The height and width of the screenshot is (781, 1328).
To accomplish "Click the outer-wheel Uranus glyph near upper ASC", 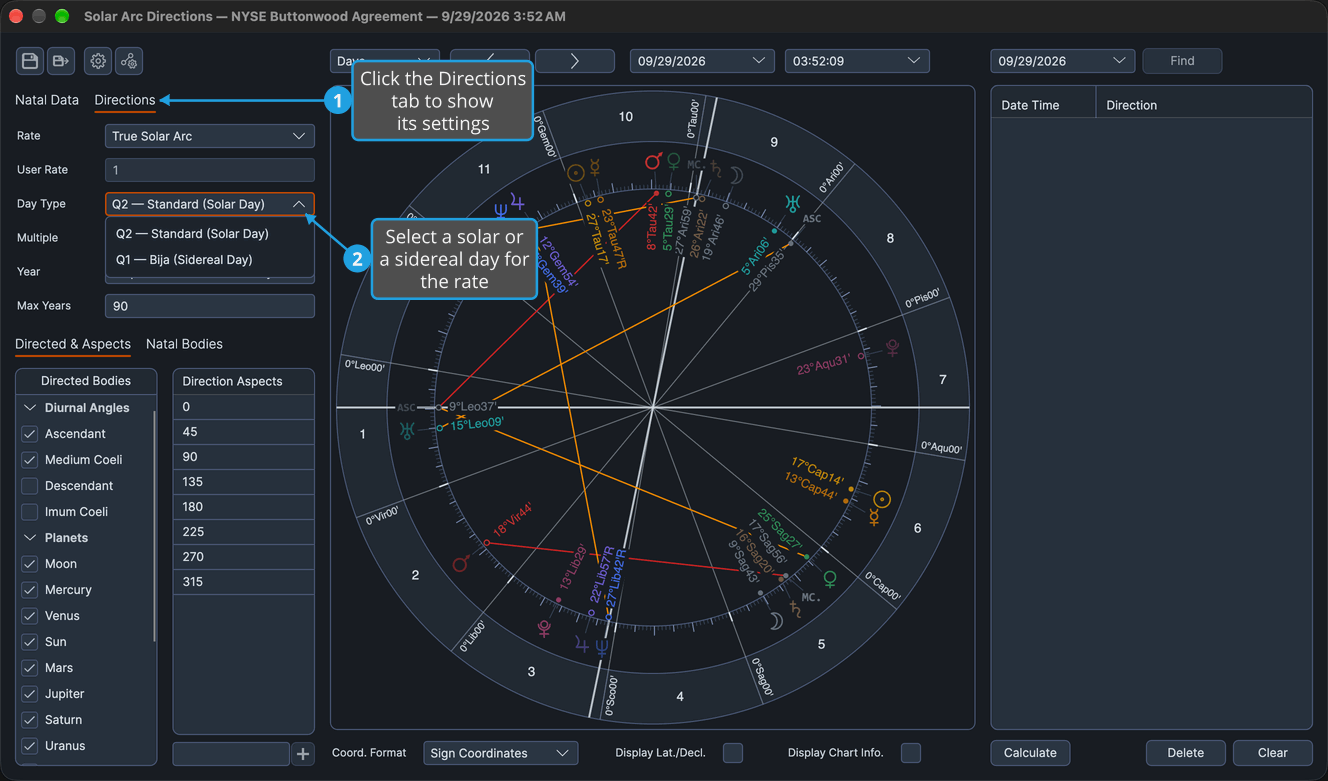I will pos(792,204).
